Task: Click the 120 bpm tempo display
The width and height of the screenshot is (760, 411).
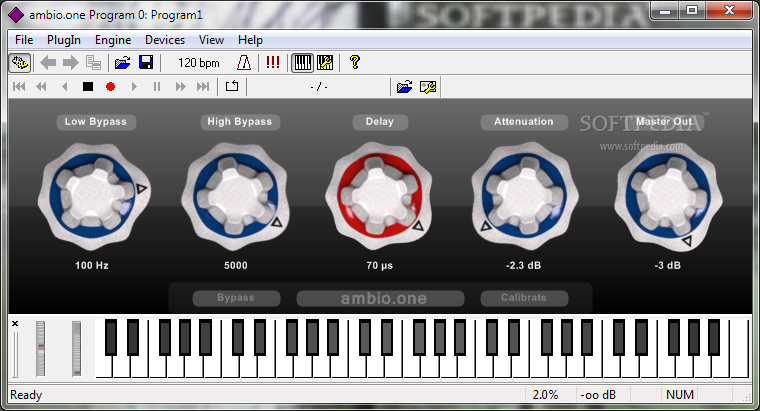Action: coord(199,63)
